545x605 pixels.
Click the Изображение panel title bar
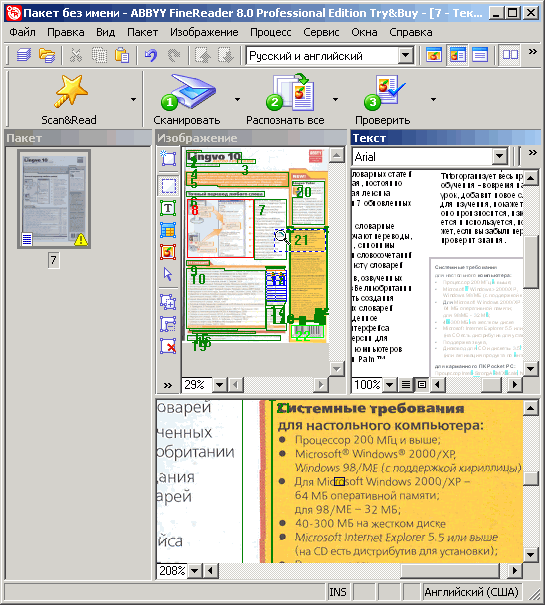(x=251, y=138)
